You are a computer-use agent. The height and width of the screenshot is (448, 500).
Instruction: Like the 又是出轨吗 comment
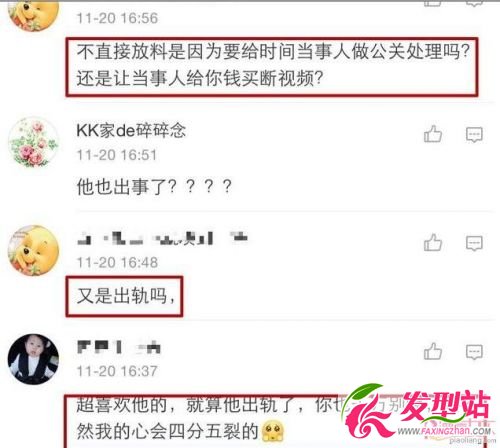[433, 242]
